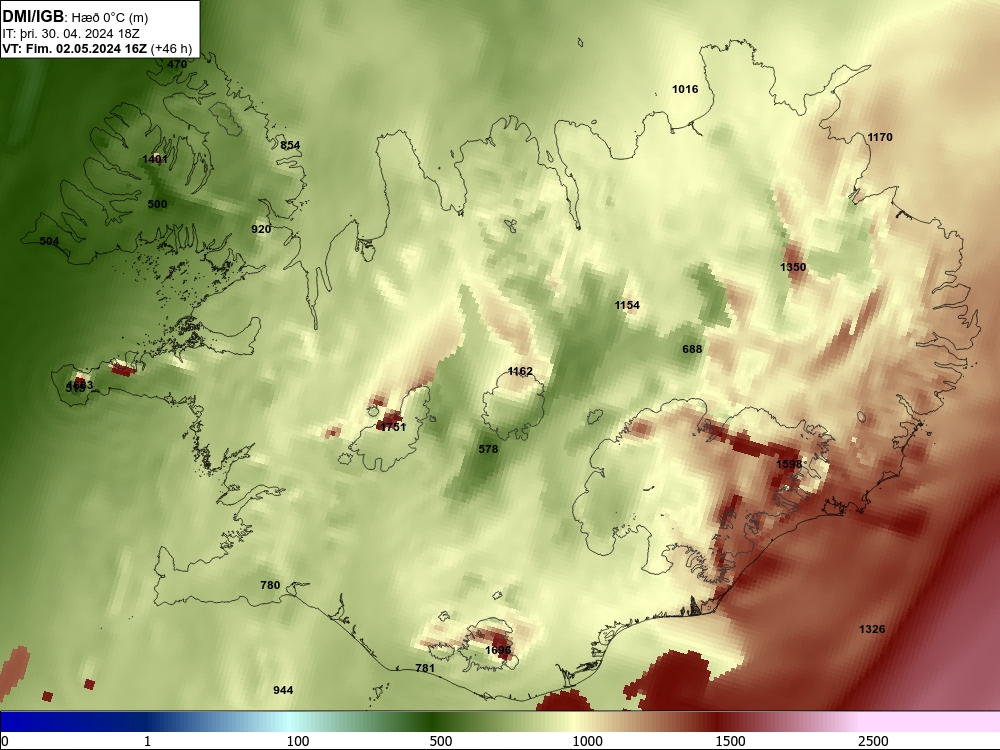1000x750 pixels.
Task: Click the 504 value label on the map
Action: (x=49, y=241)
